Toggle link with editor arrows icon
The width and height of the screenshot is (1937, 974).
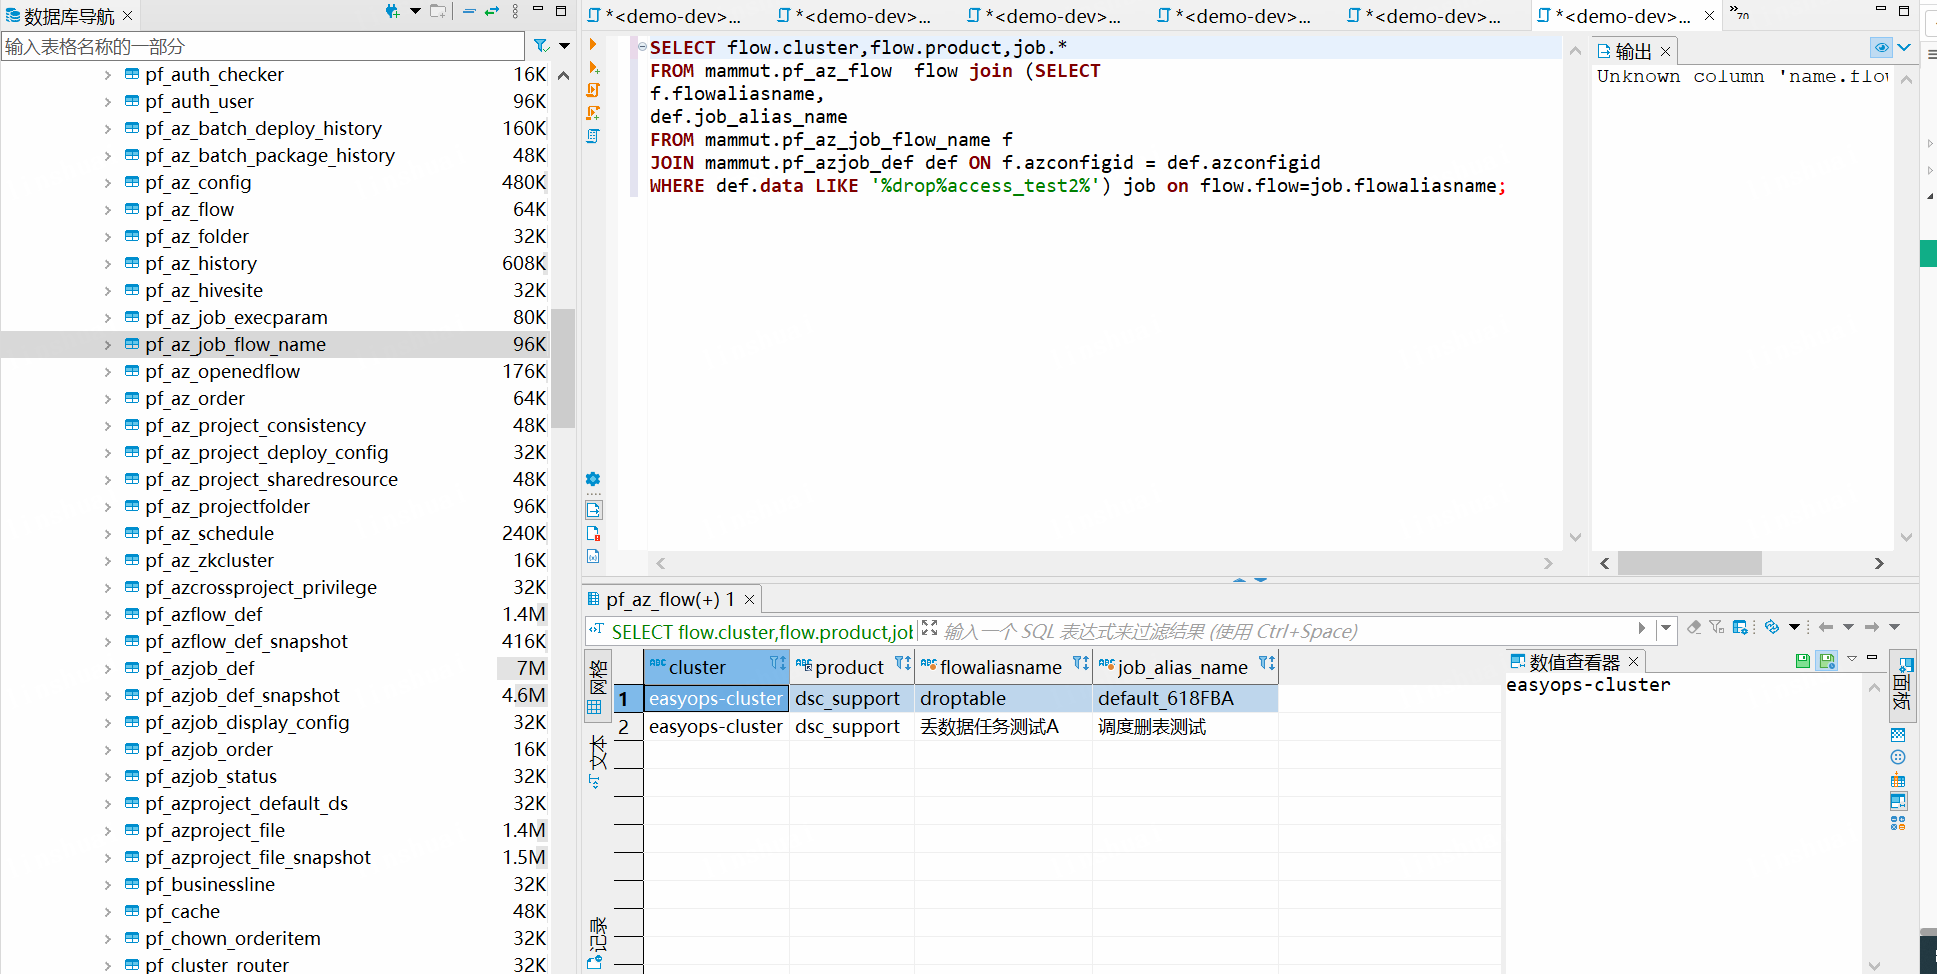click(492, 12)
